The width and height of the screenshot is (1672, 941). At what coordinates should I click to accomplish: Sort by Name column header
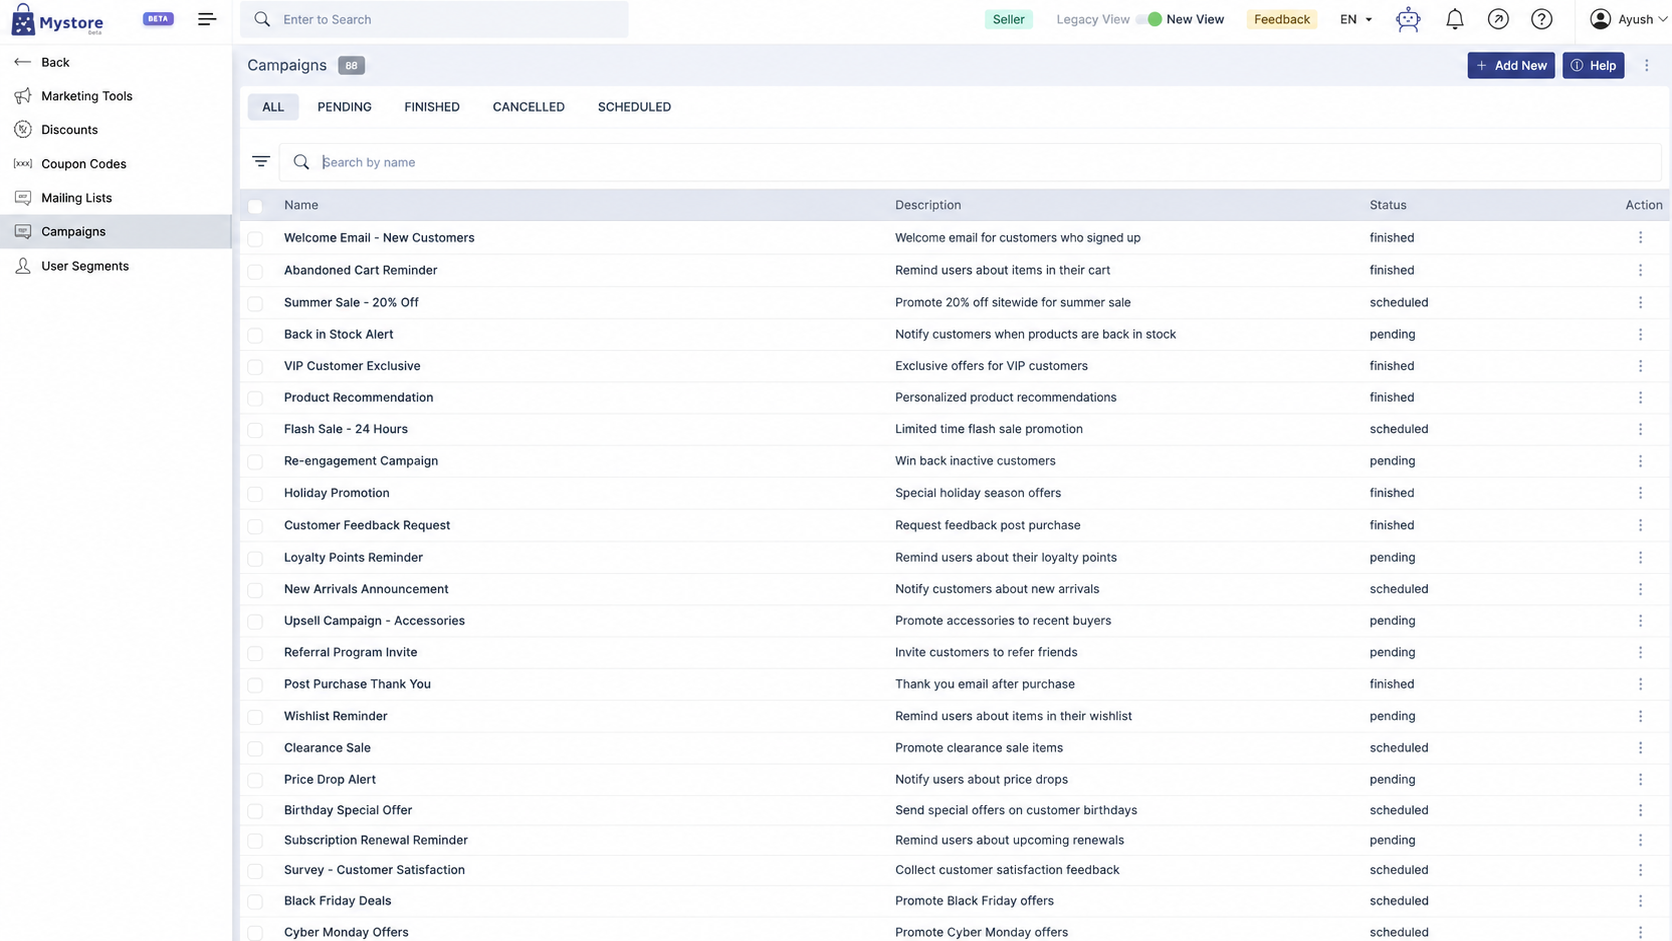tap(301, 205)
